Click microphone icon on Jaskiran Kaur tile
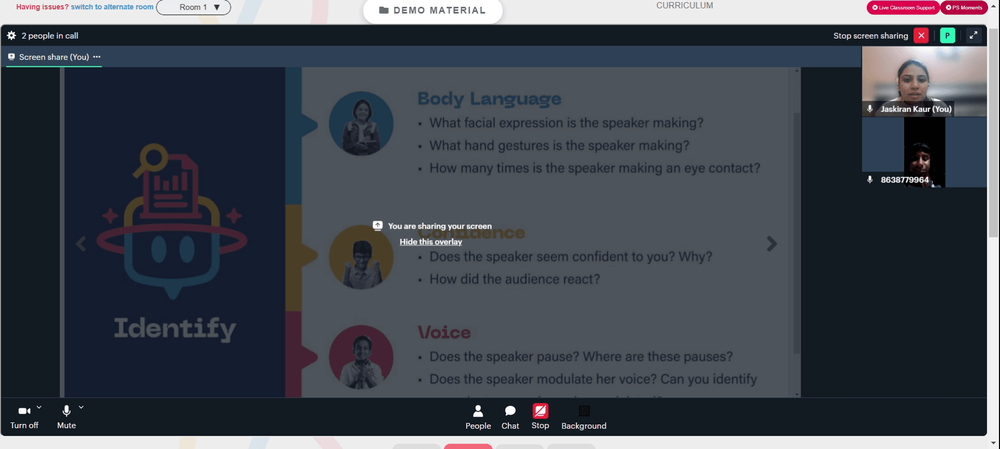The width and height of the screenshot is (1000, 449). pyautogui.click(x=870, y=109)
